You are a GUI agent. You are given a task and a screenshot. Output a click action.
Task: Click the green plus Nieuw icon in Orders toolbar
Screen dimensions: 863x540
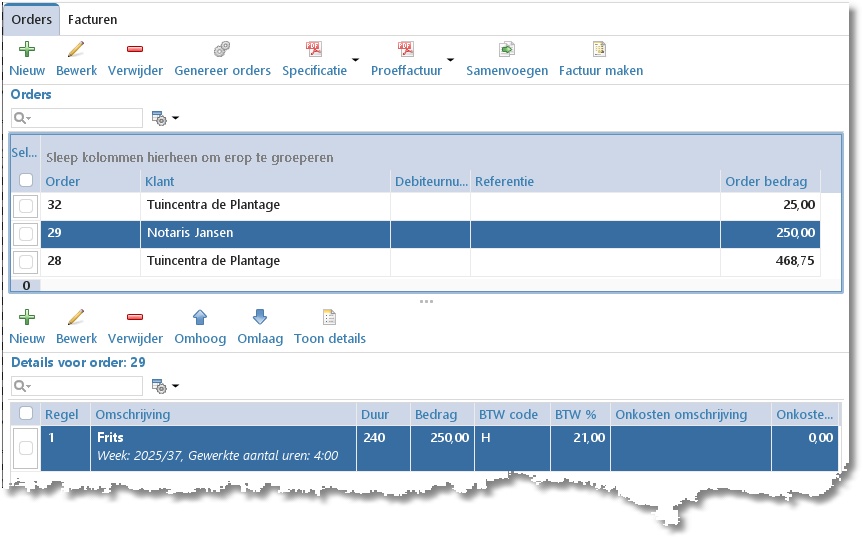coord(26,50)
